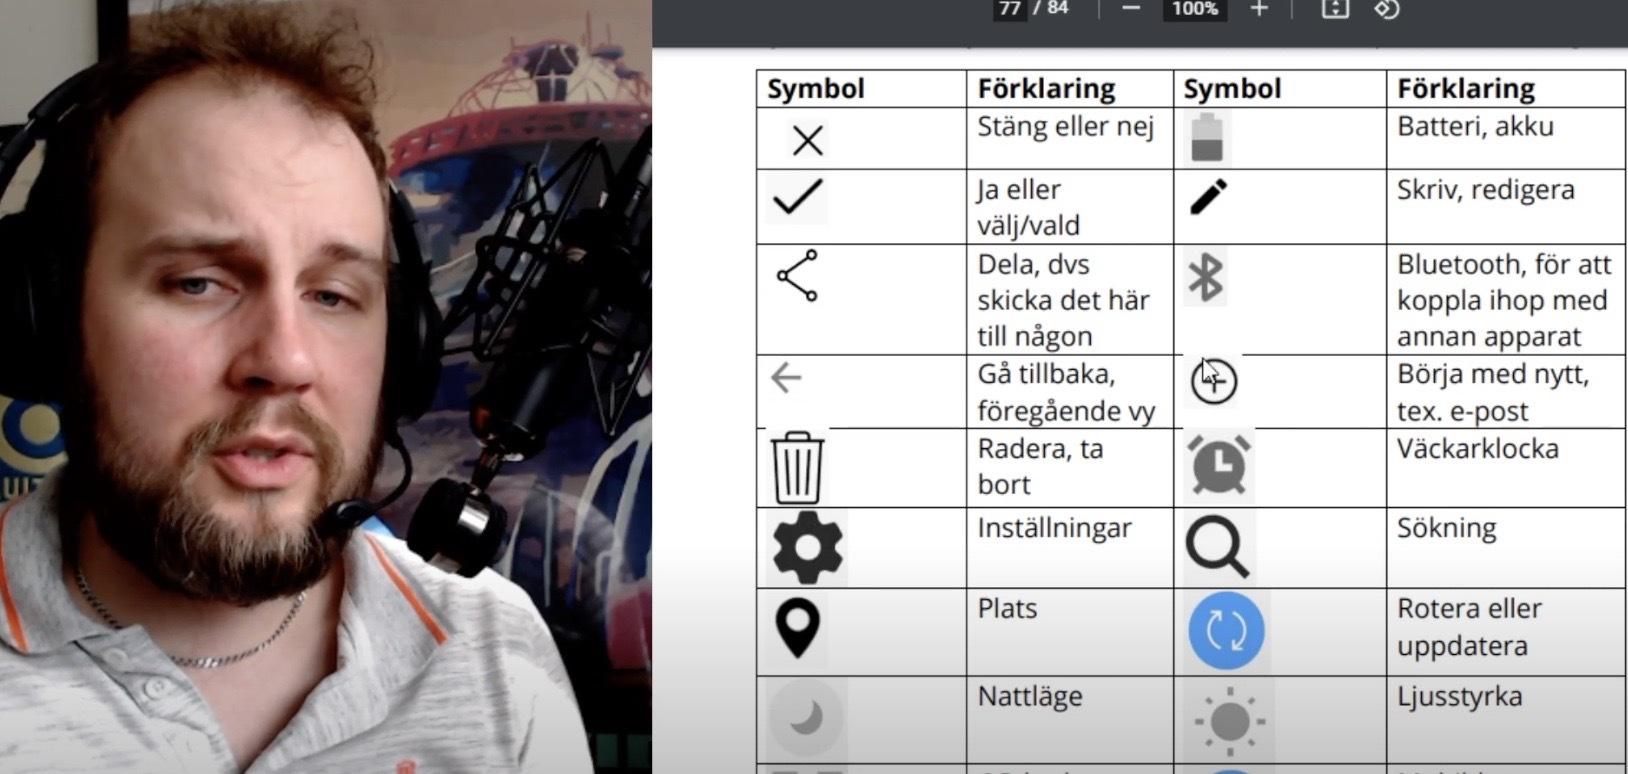This screenshot has width=1628, height=774.
Task: Click the total page count '/ 84'
Action: (x=1050, y=8)
